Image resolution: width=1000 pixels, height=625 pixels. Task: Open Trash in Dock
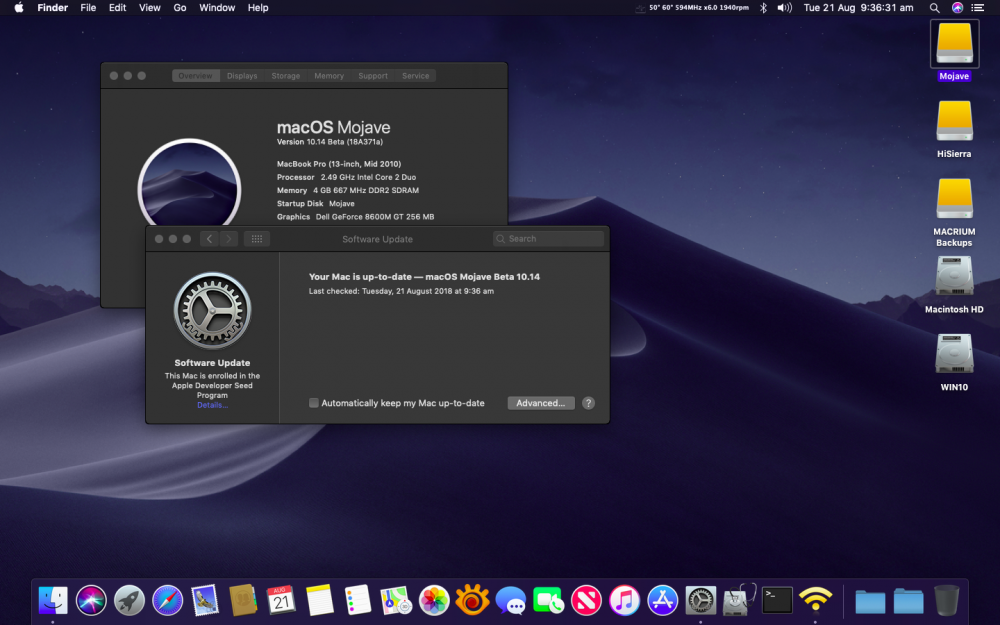[x=946, y=600]
